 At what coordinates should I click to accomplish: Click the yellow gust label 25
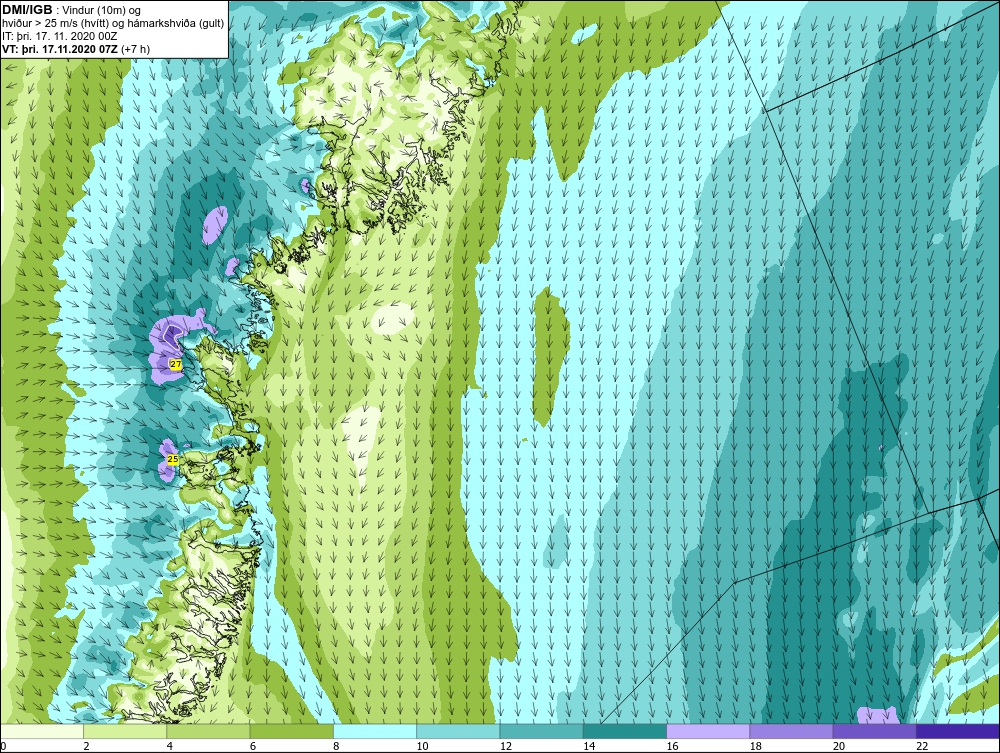tap(172, 459)
